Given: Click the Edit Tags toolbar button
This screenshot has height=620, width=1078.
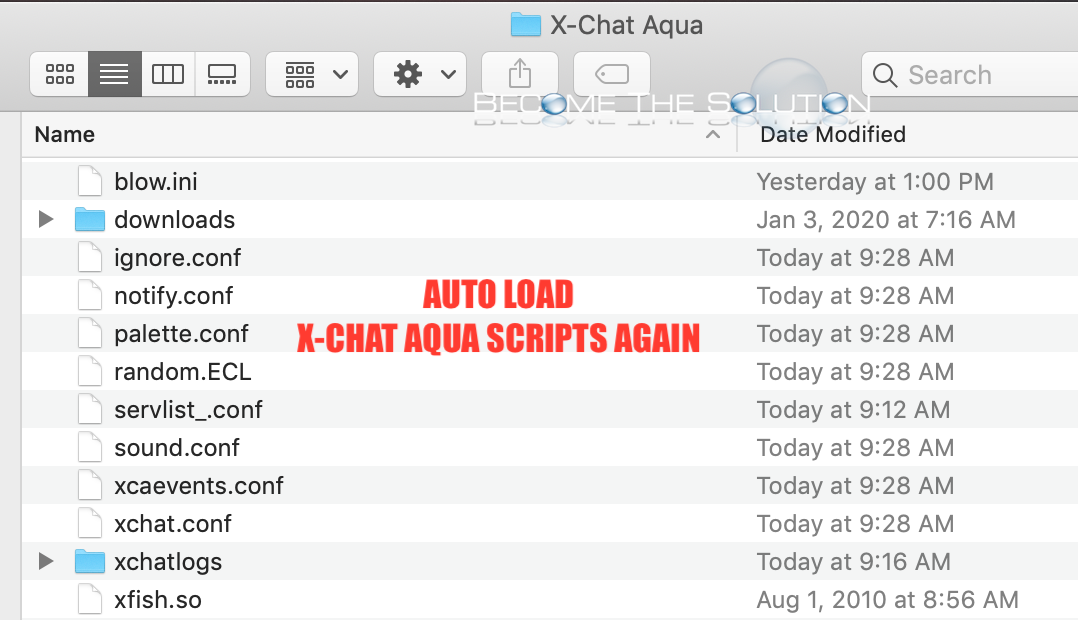Looking at the screenshot, I should click(611, 74).
